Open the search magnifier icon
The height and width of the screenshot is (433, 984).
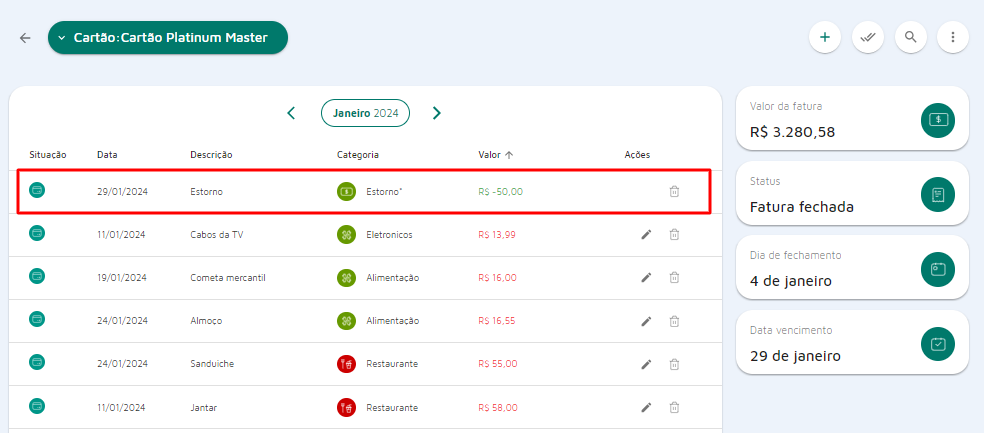point(910,38)
